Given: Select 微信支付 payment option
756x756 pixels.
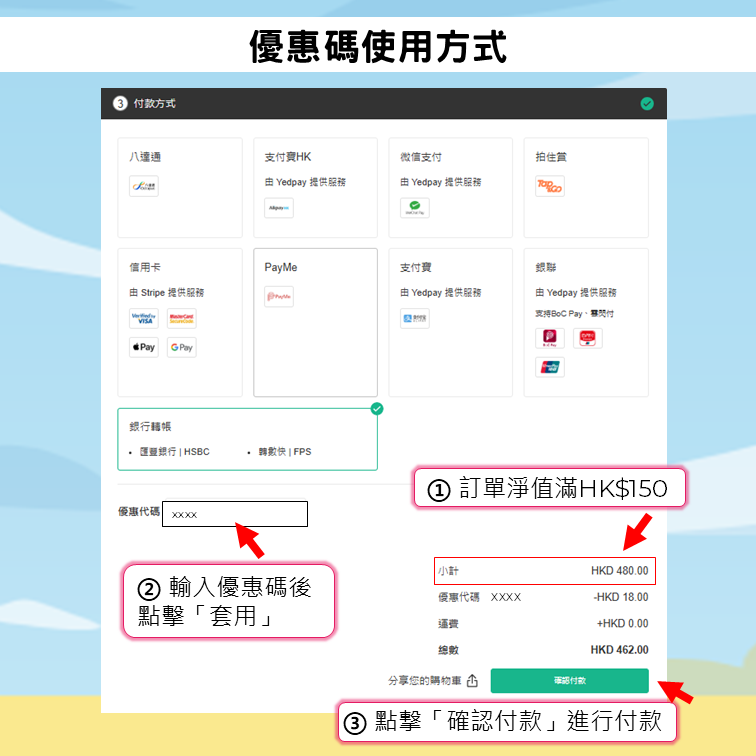Looking at the screenshot, I should (450, 188).
